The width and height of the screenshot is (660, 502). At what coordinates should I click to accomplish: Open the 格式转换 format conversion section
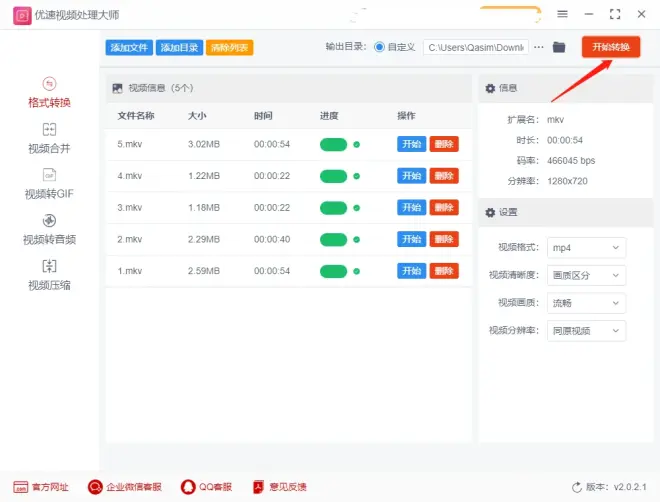click(49, 93)
